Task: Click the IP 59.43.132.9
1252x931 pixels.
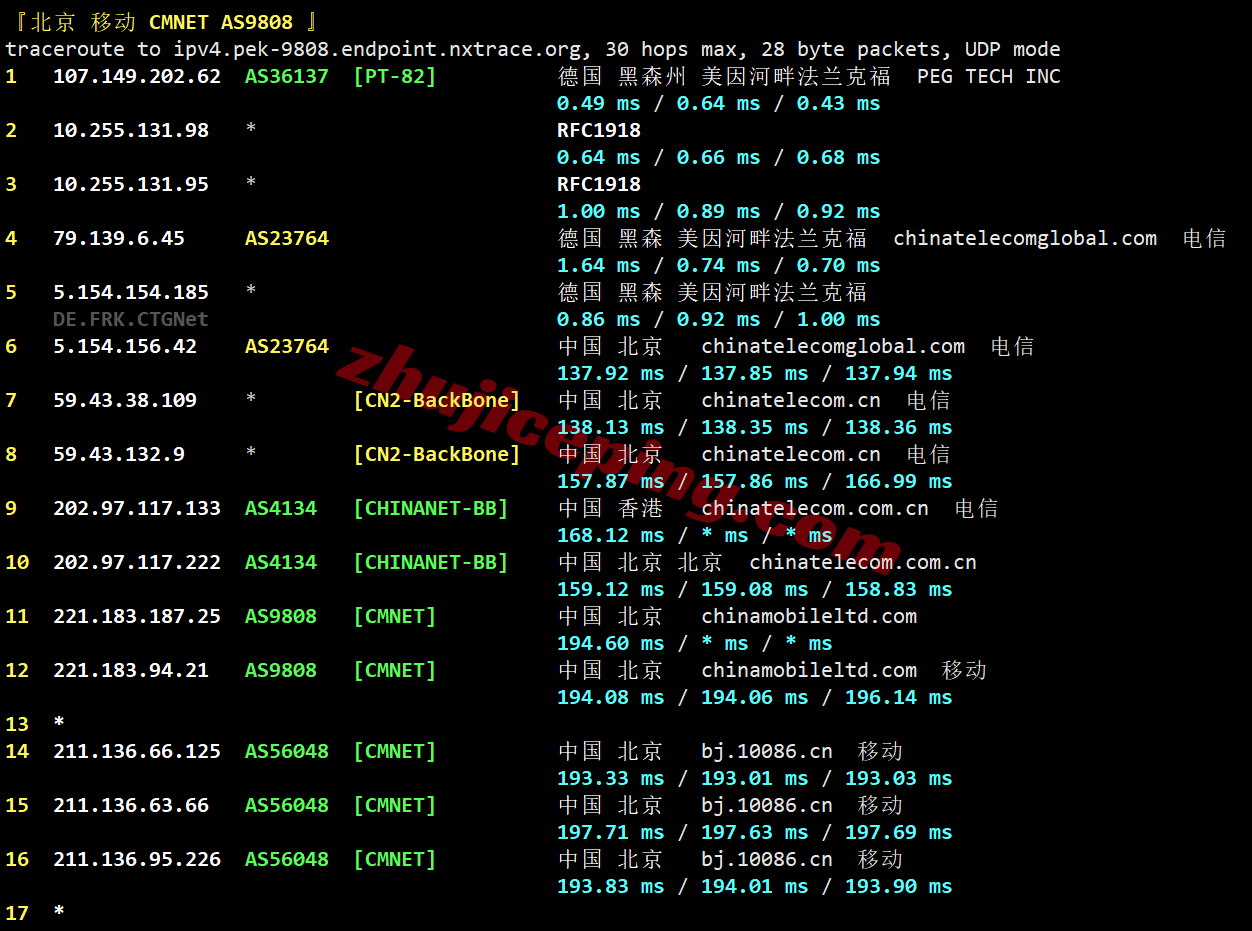Action: 119,454
